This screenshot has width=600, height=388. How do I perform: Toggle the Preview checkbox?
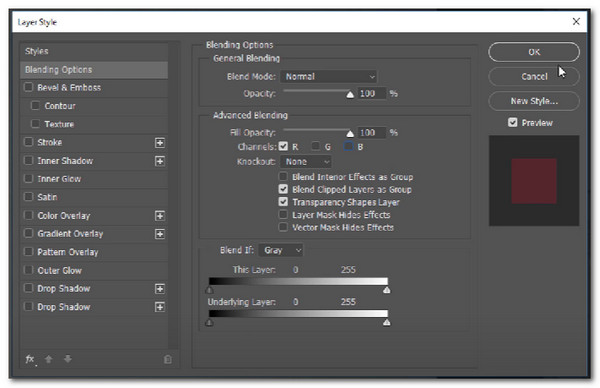click(x=513, y=122)
